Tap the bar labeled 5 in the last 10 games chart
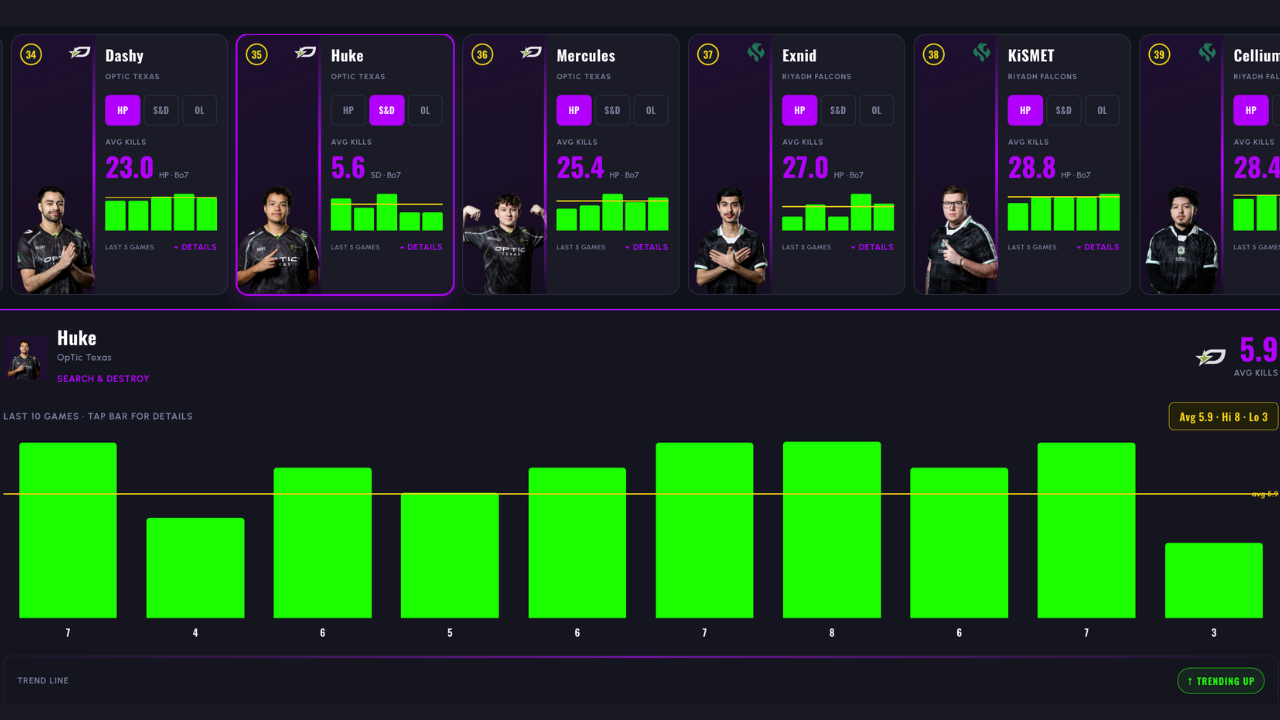The image size is (1280, 720). (450, 556)
